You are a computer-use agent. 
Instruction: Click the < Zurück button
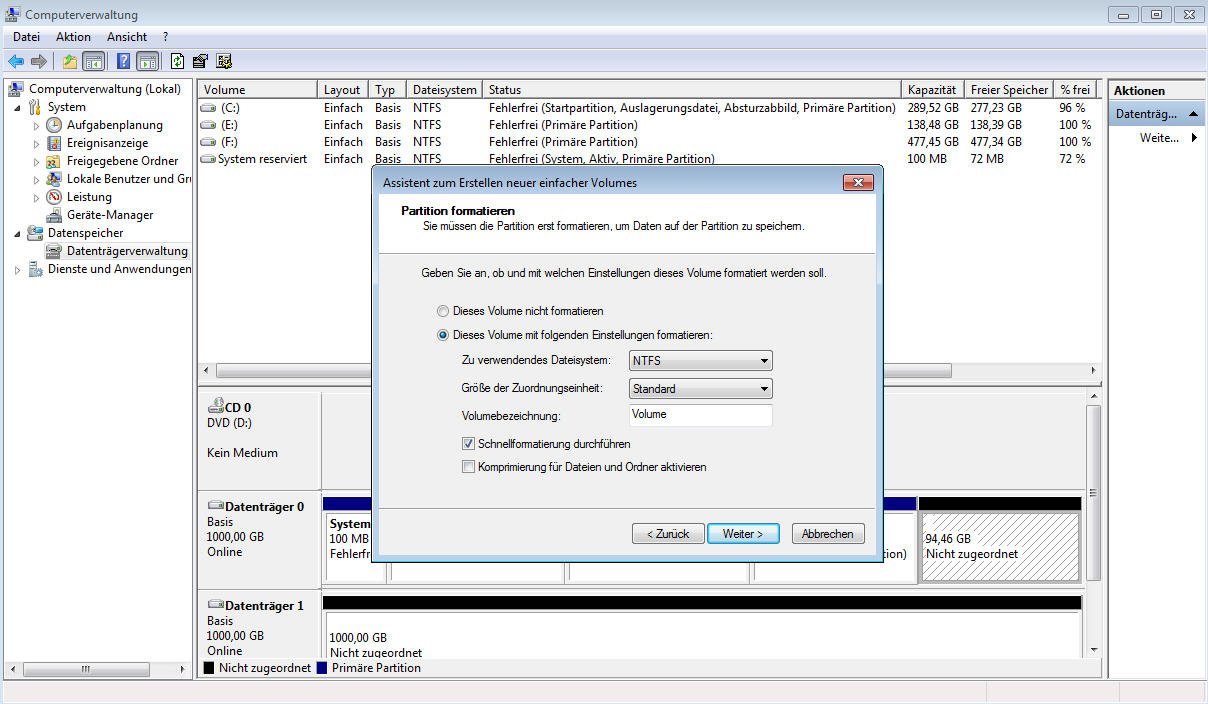(668, 534)
